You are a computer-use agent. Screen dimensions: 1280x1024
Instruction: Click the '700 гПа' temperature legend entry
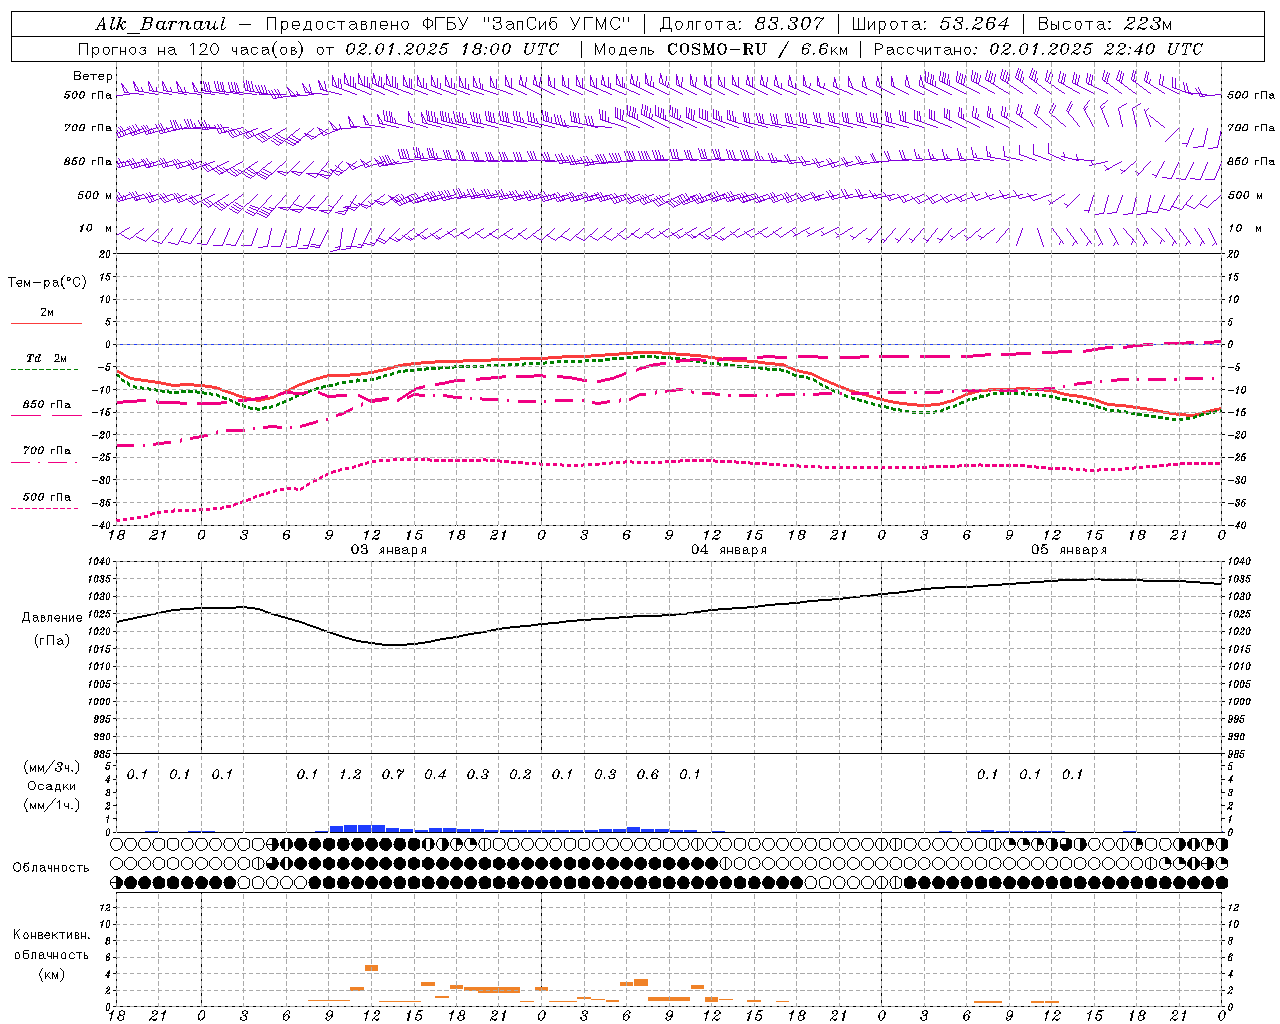[x=46, y=451]
